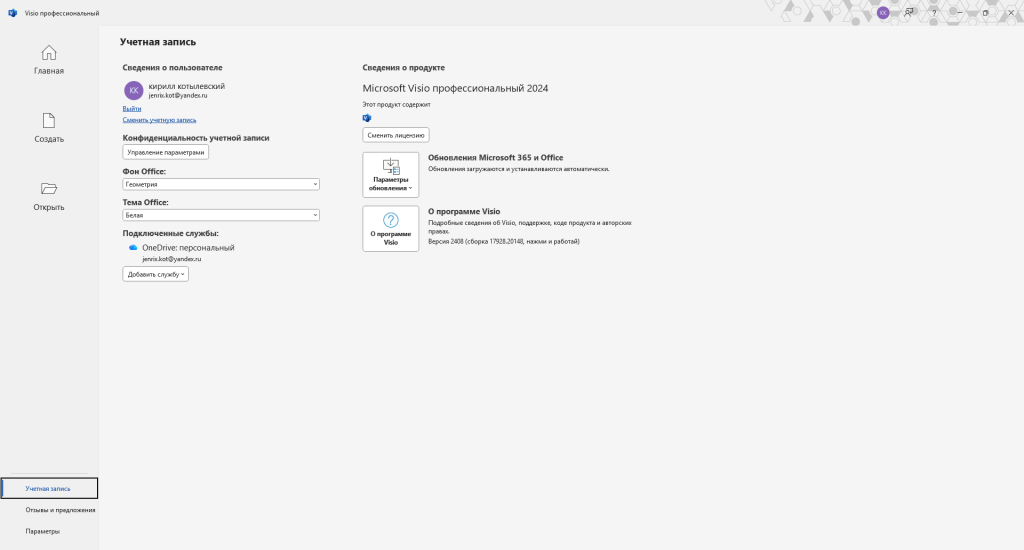Open Параметры in the sidebar

click(42, 532)
